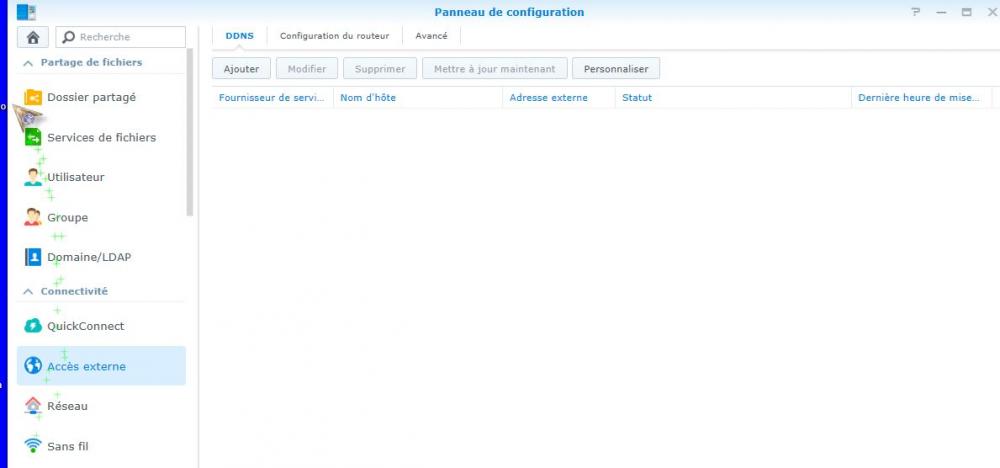
Task: Sort by Nom d'hôte column header
Action: (418, 98)
